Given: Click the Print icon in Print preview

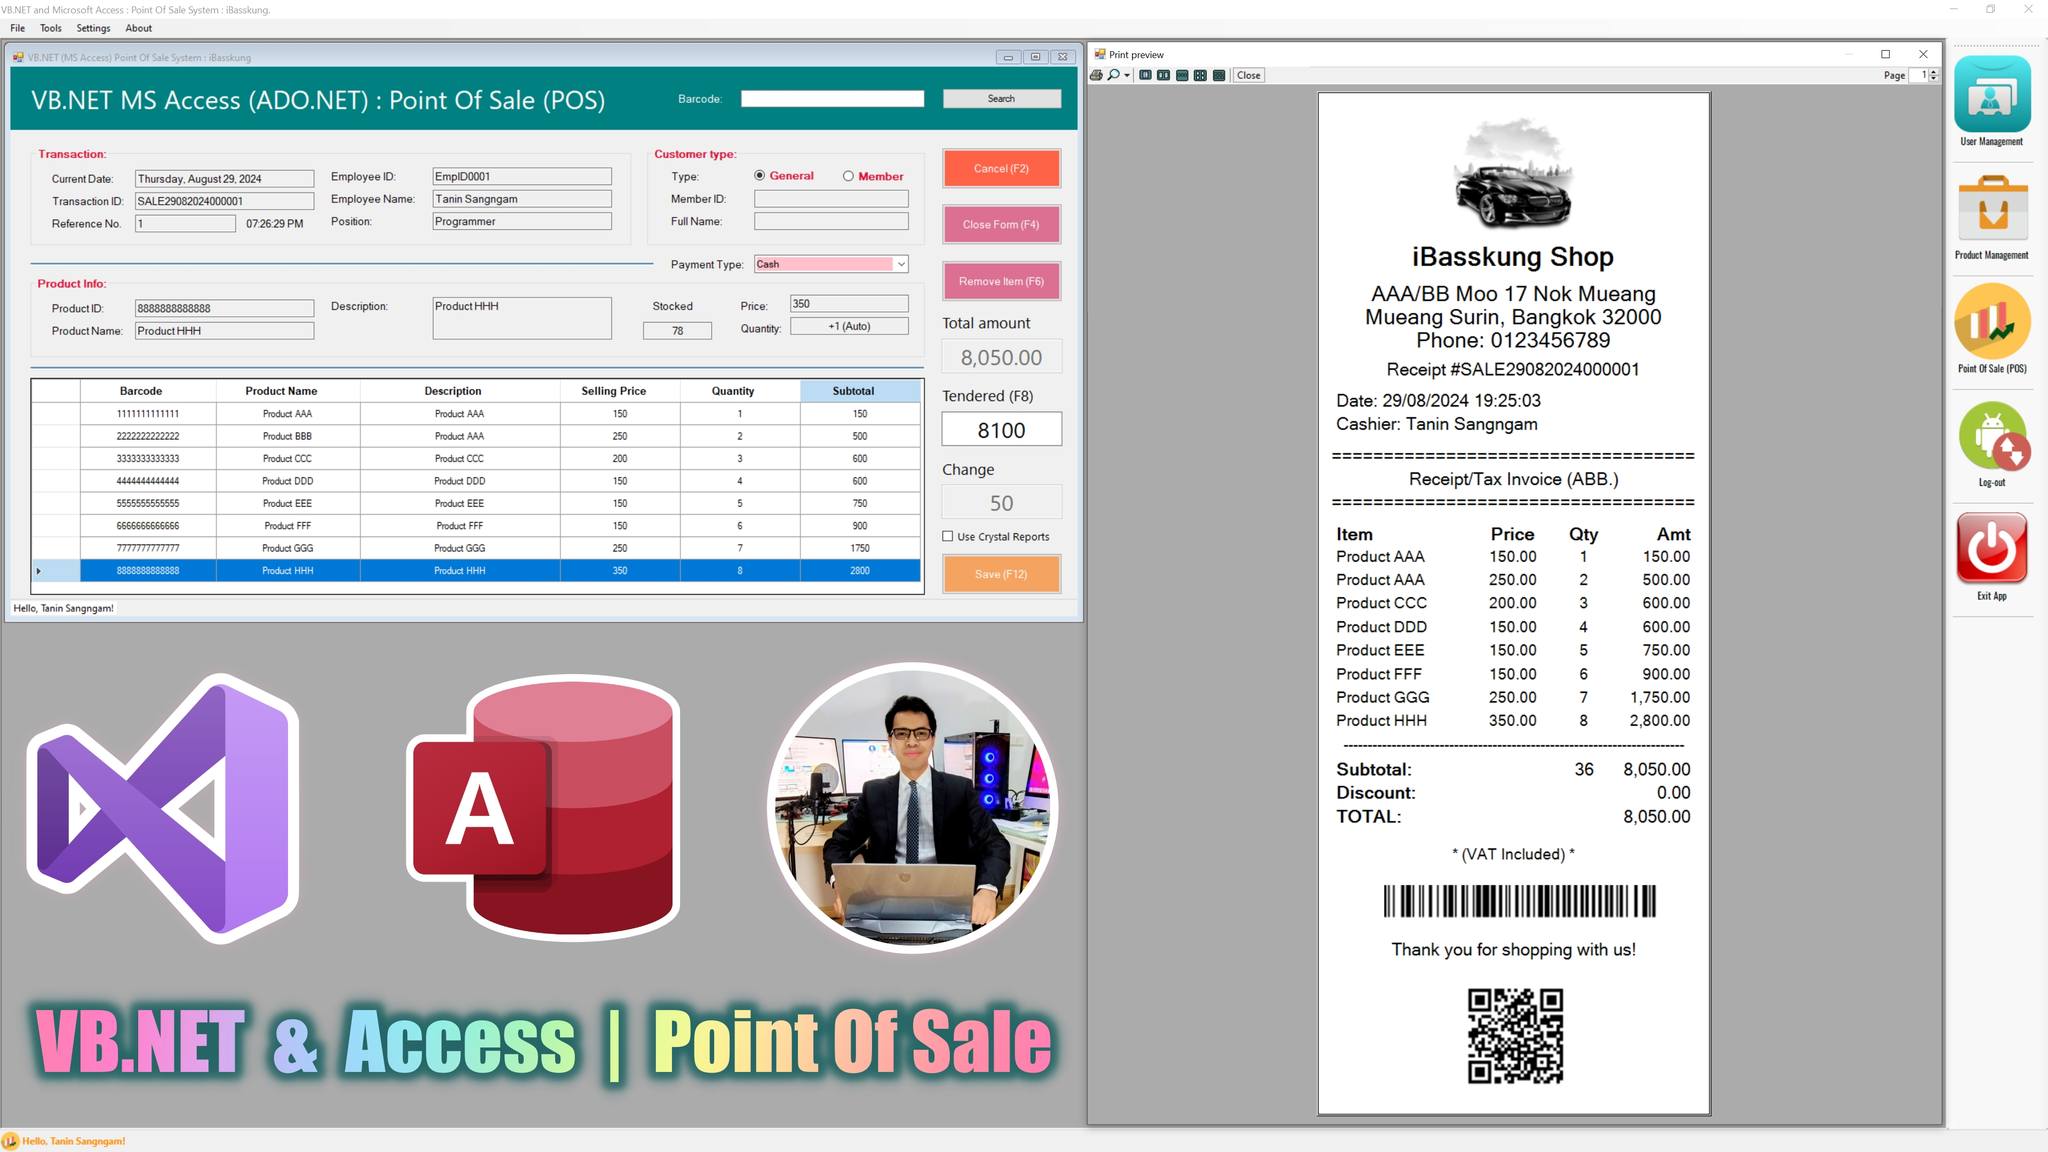Looking at the screenshot, I should 1097,75.
